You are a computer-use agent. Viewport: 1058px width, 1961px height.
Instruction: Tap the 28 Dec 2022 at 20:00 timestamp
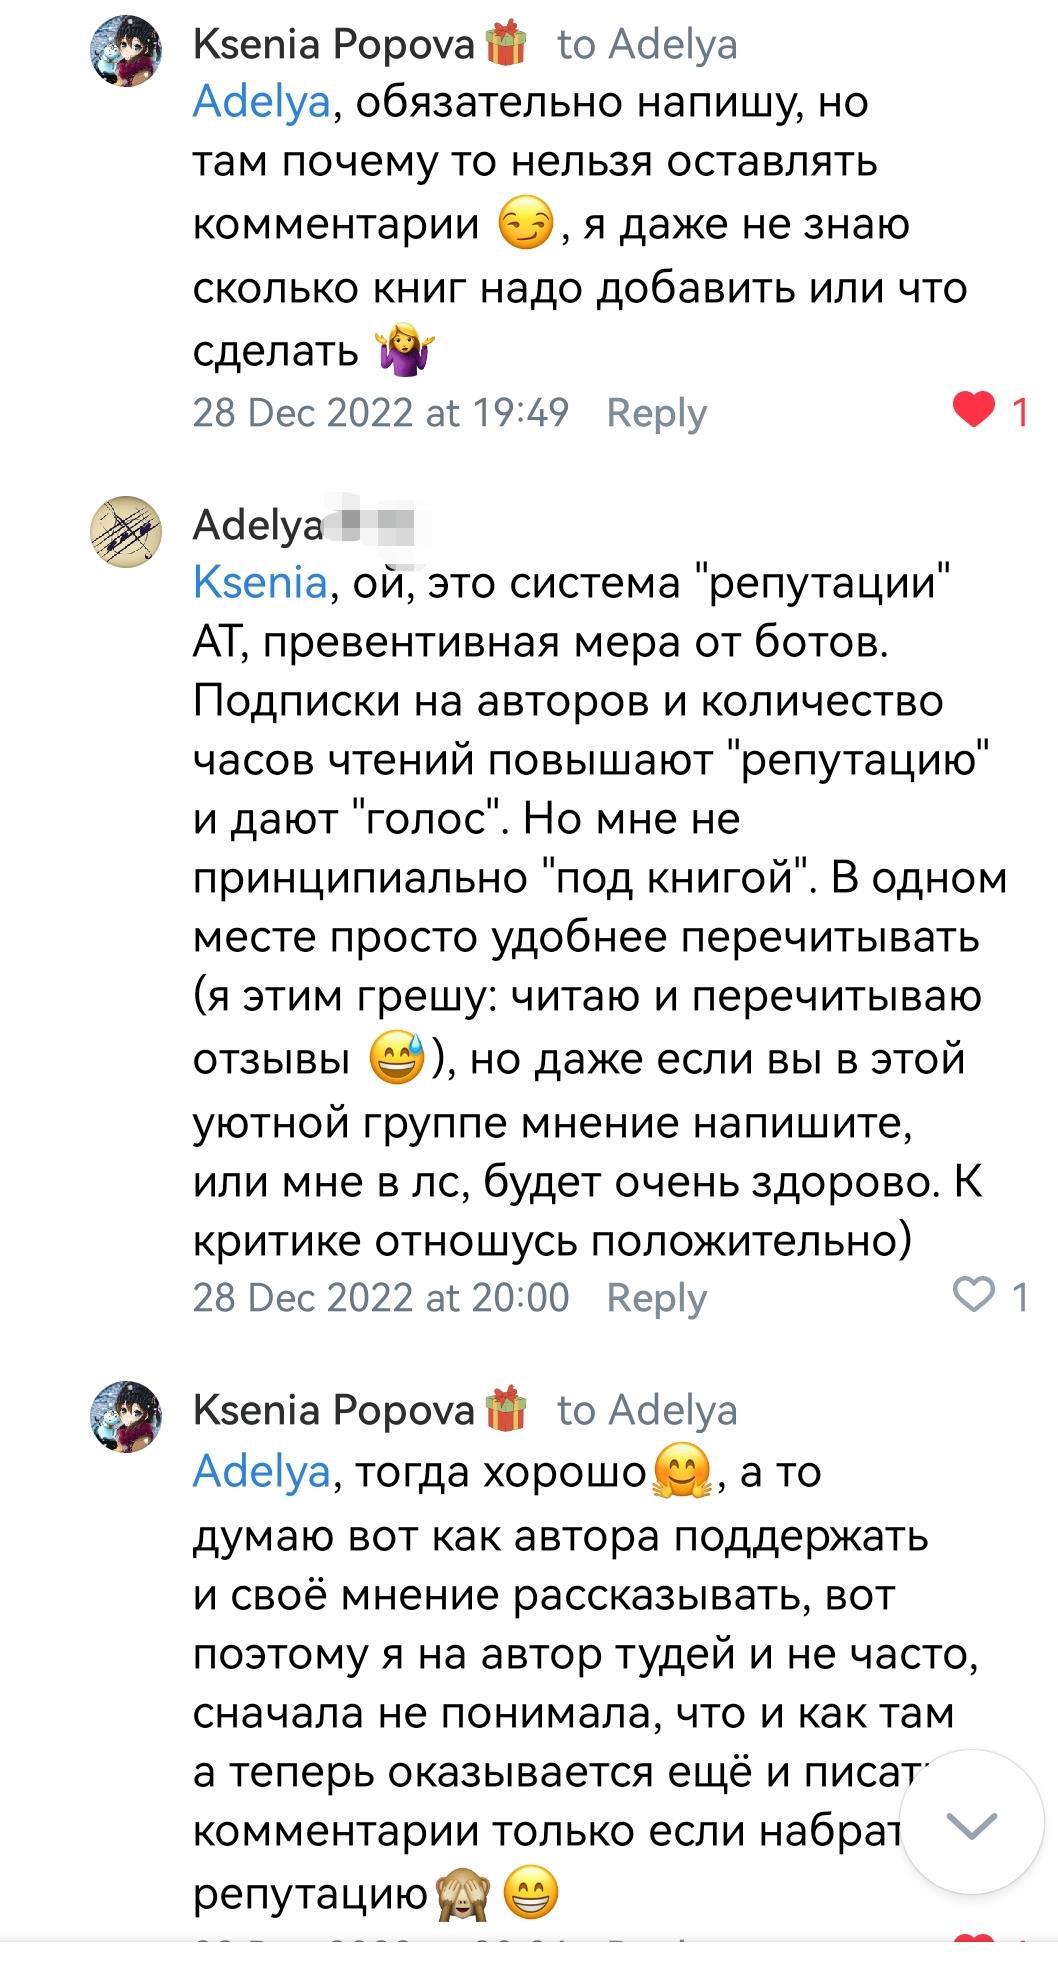point(380,1297)
